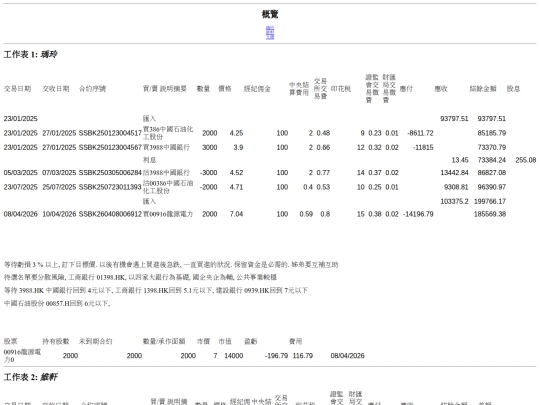Select contract number SSBK250123004567
Viewport: 540px width, 405px height.
click(x=110, y=147)
